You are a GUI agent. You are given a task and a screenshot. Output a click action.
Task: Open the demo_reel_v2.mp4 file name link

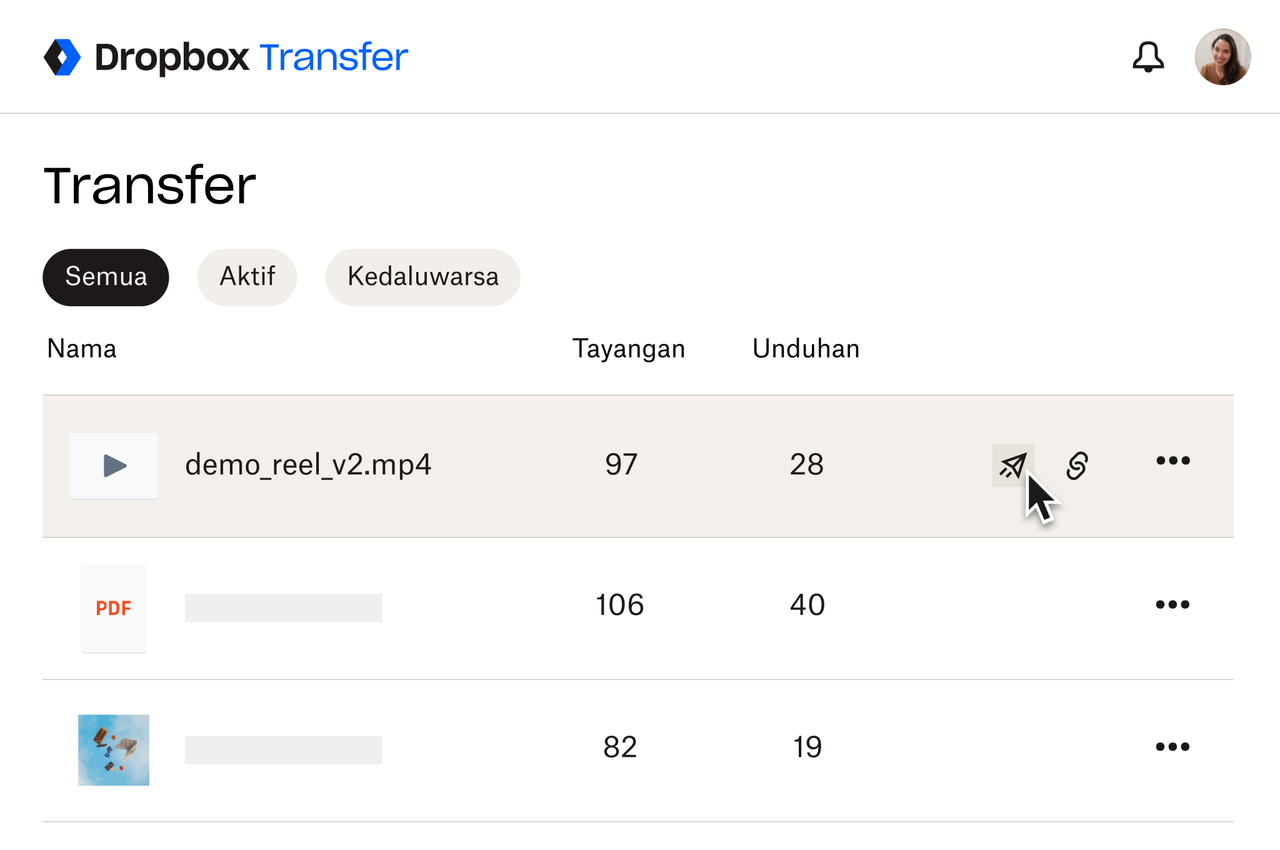tap(307, 465)
